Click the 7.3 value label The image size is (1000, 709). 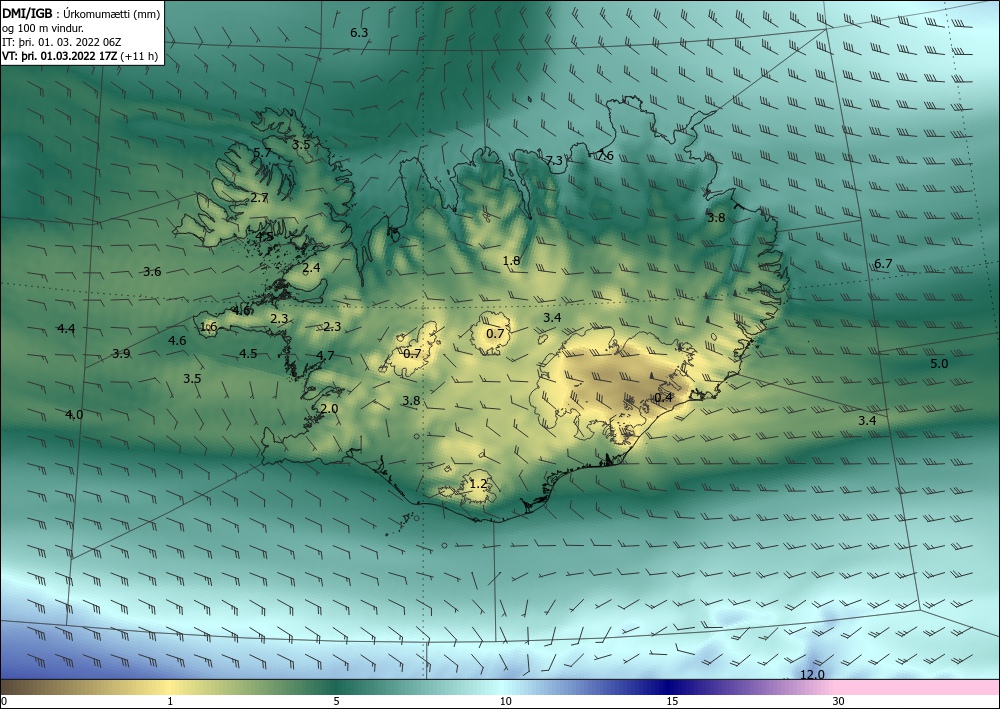point(554,160)
